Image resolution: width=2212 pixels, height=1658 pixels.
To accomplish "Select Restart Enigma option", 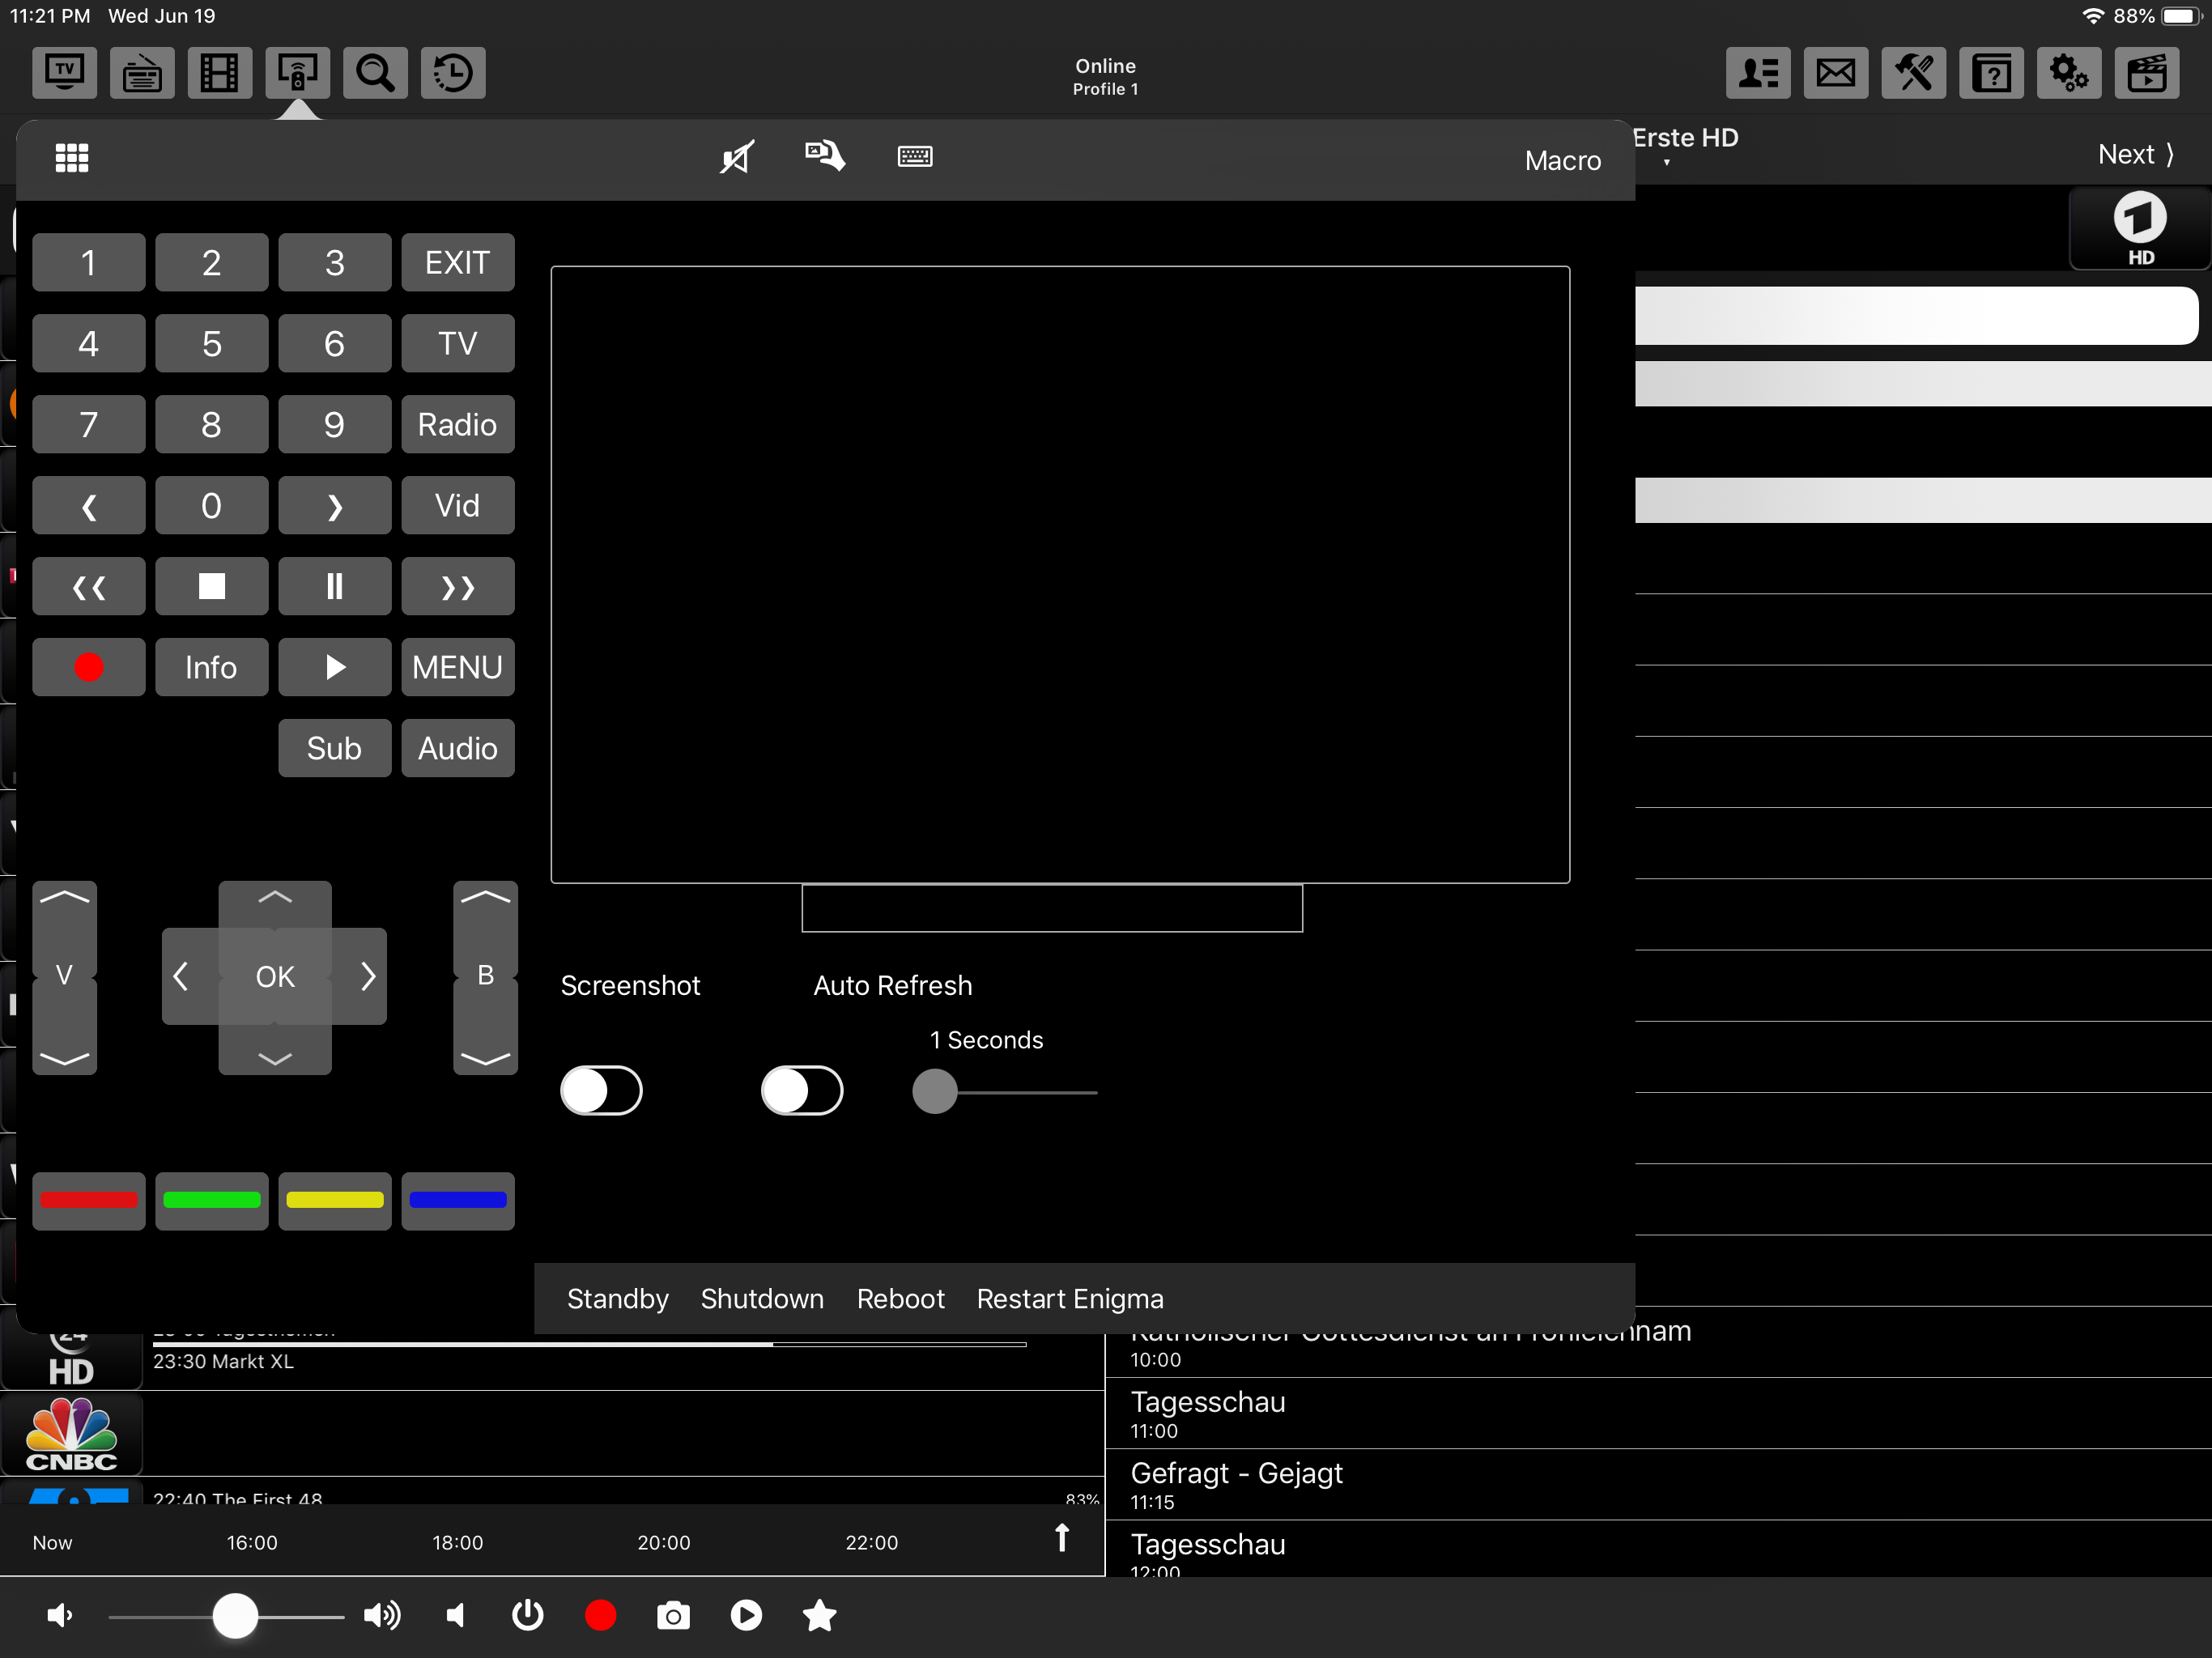I will pos(1069,1298).
